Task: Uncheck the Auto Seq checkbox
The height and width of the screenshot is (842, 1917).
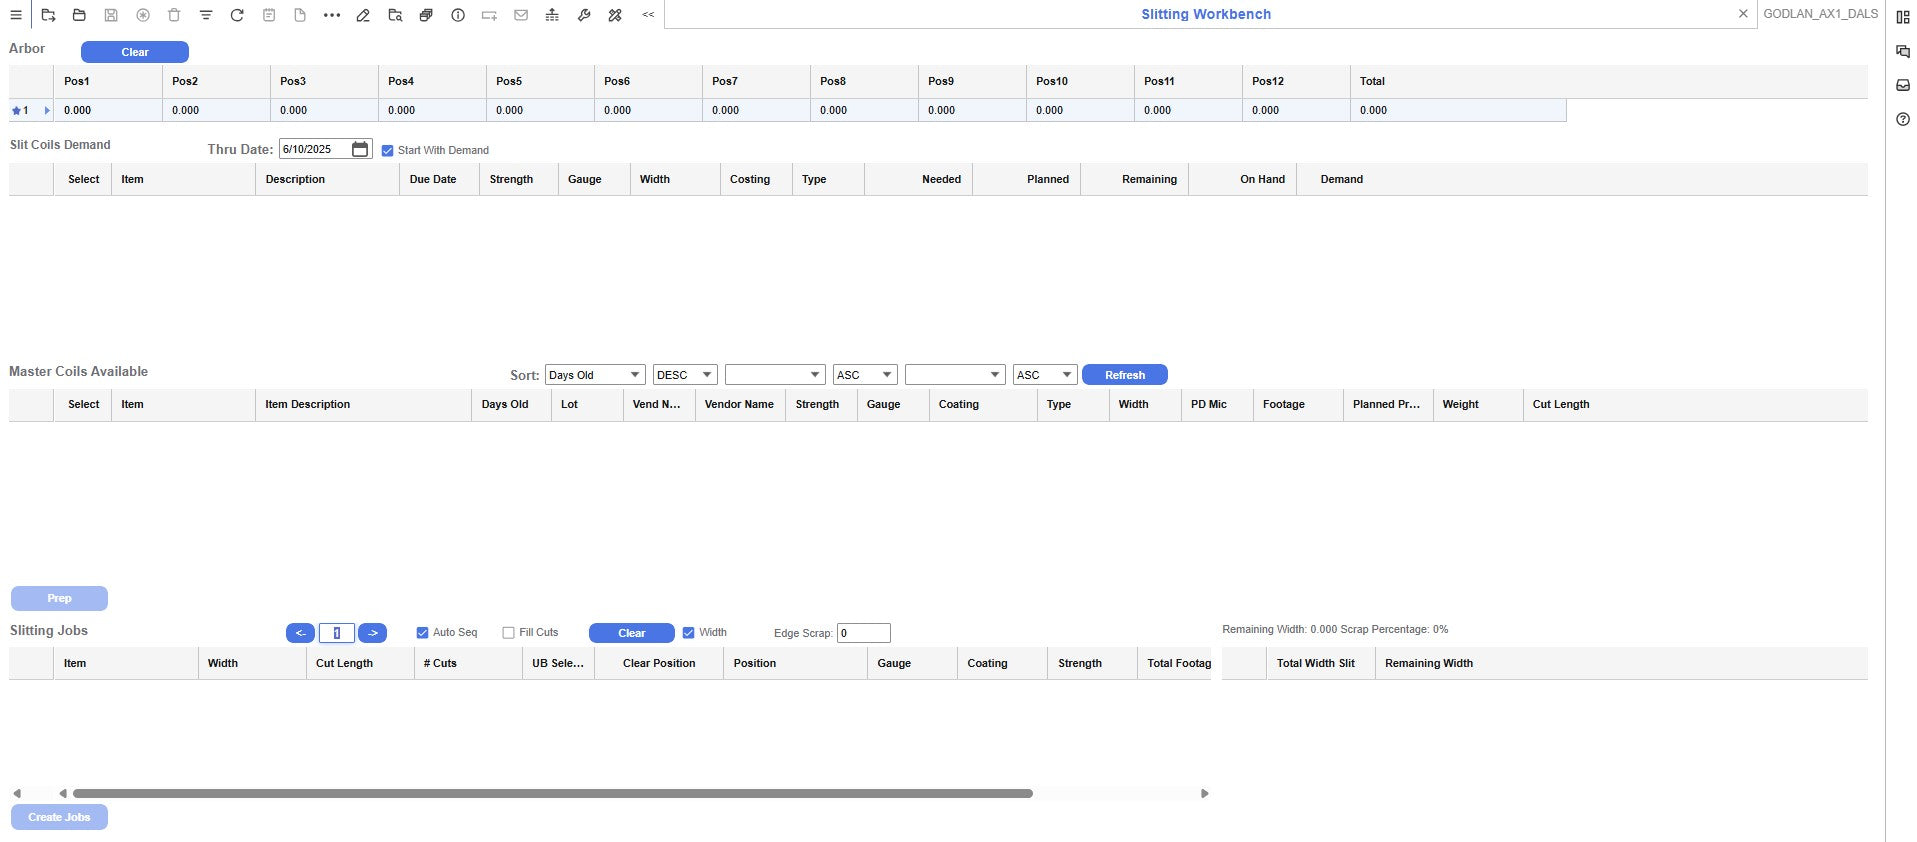Action: (x=422, y=633)
